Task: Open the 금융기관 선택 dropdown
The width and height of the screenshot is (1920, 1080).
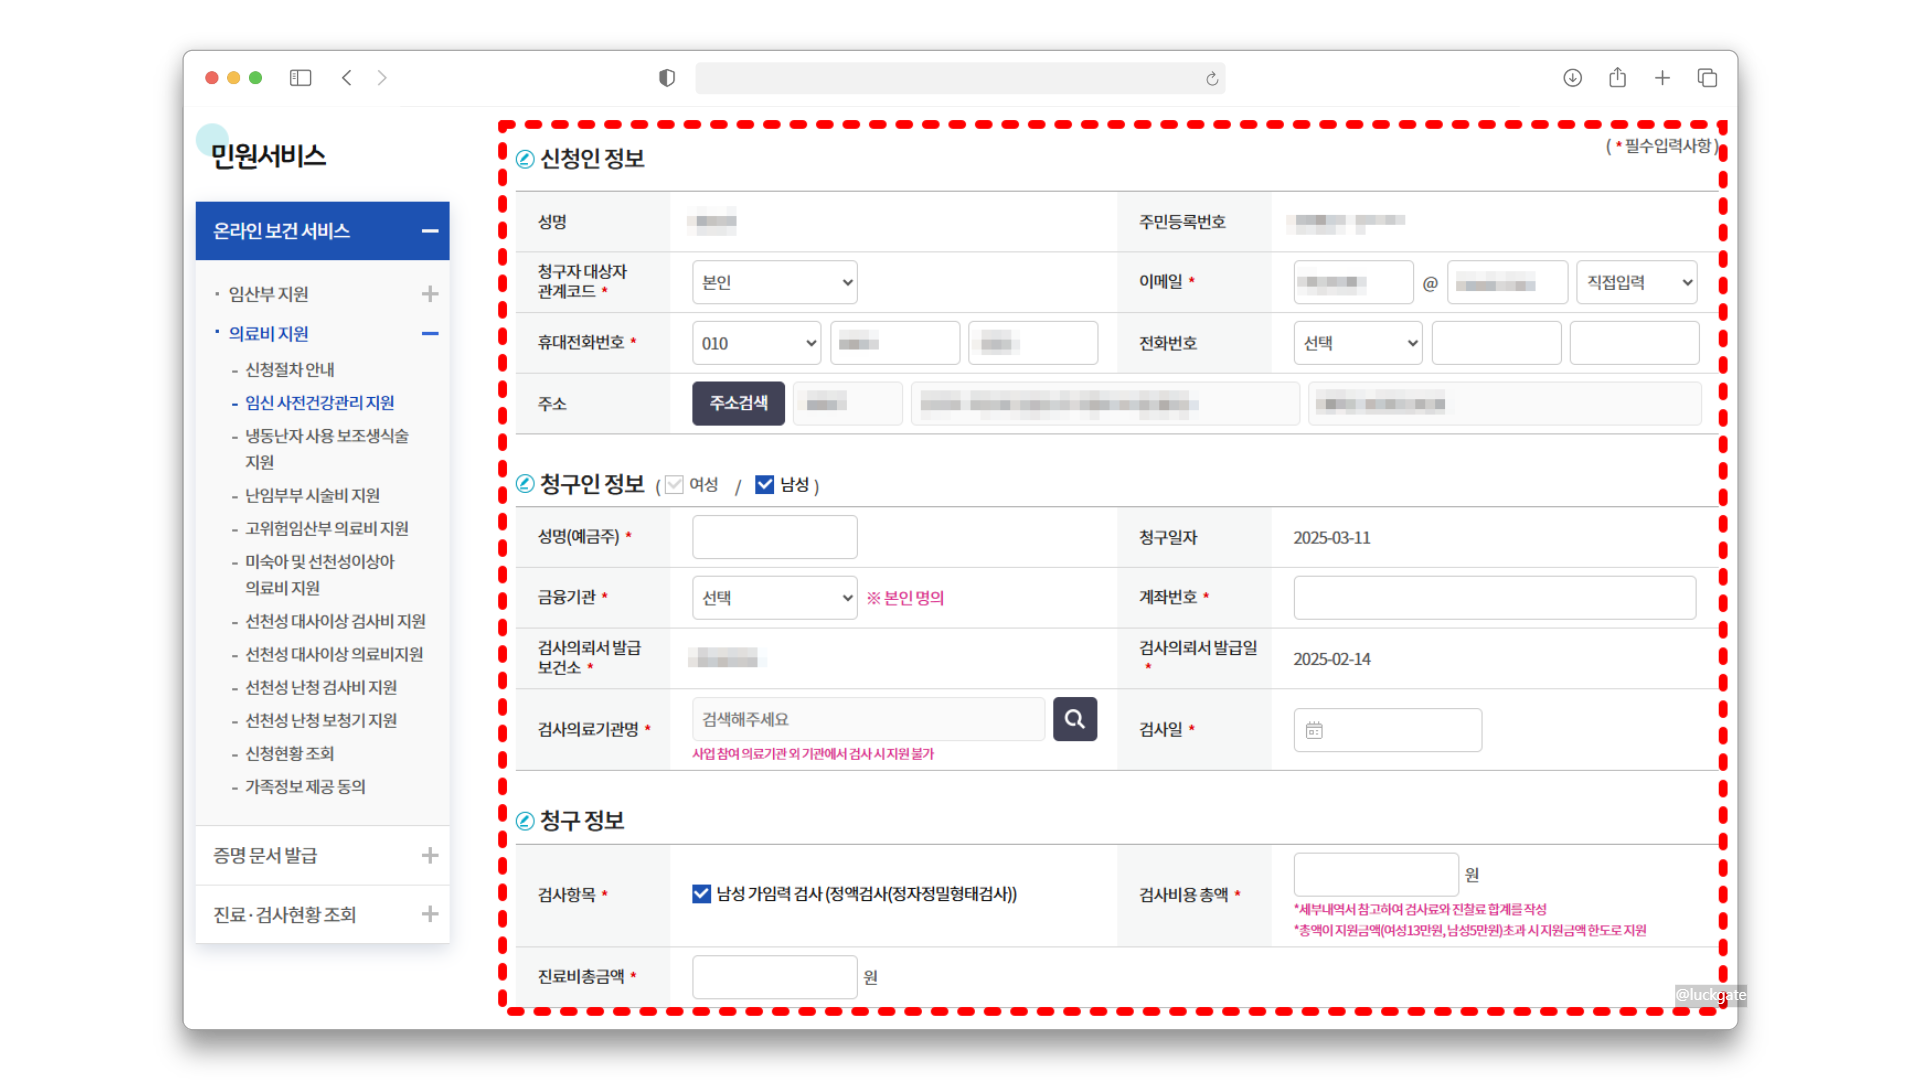Action: [x=774, y=598]
